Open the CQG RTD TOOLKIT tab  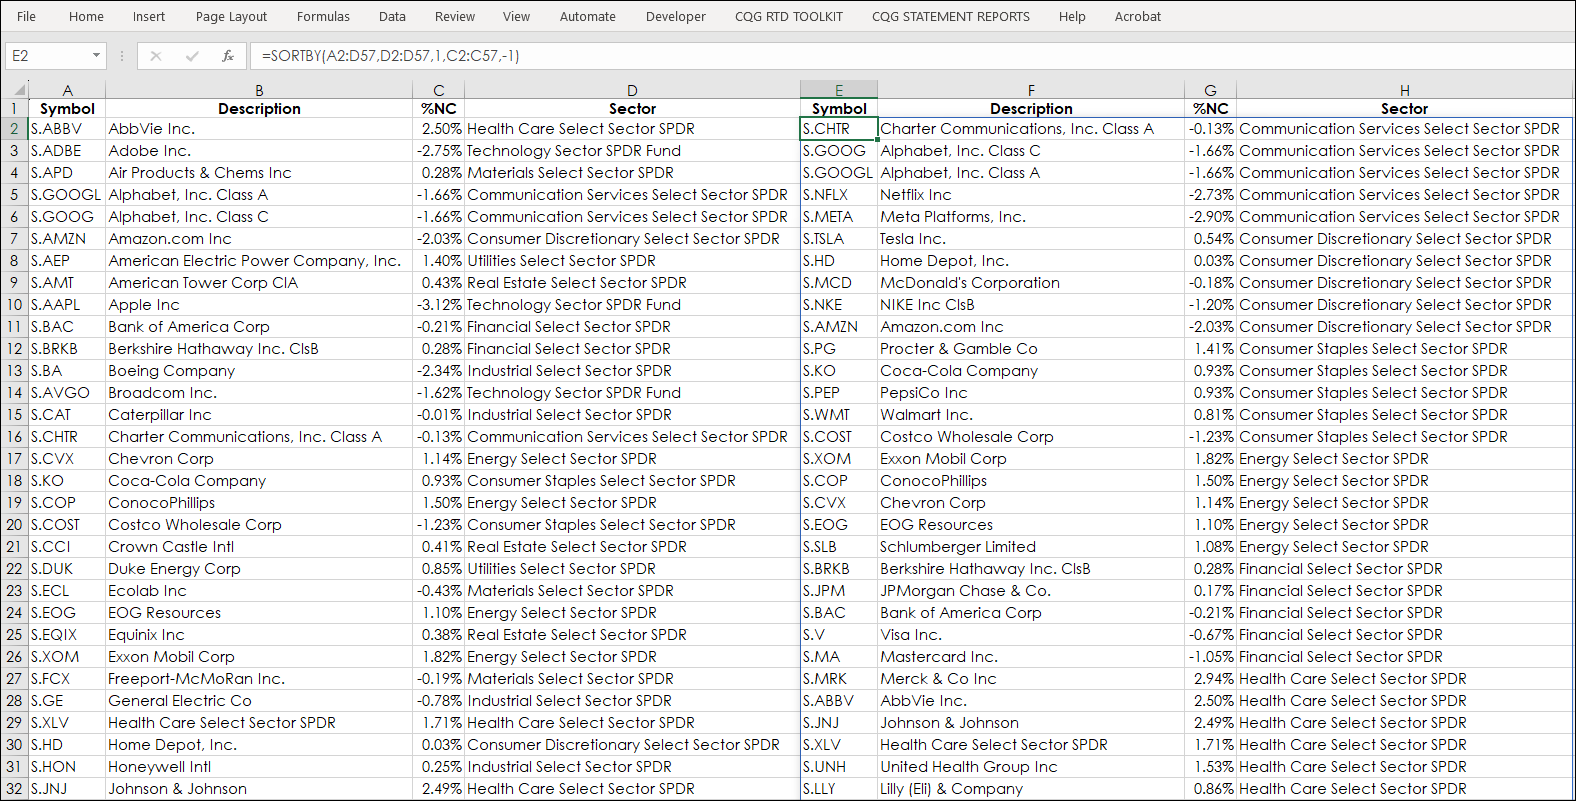(x=789, y=16)
